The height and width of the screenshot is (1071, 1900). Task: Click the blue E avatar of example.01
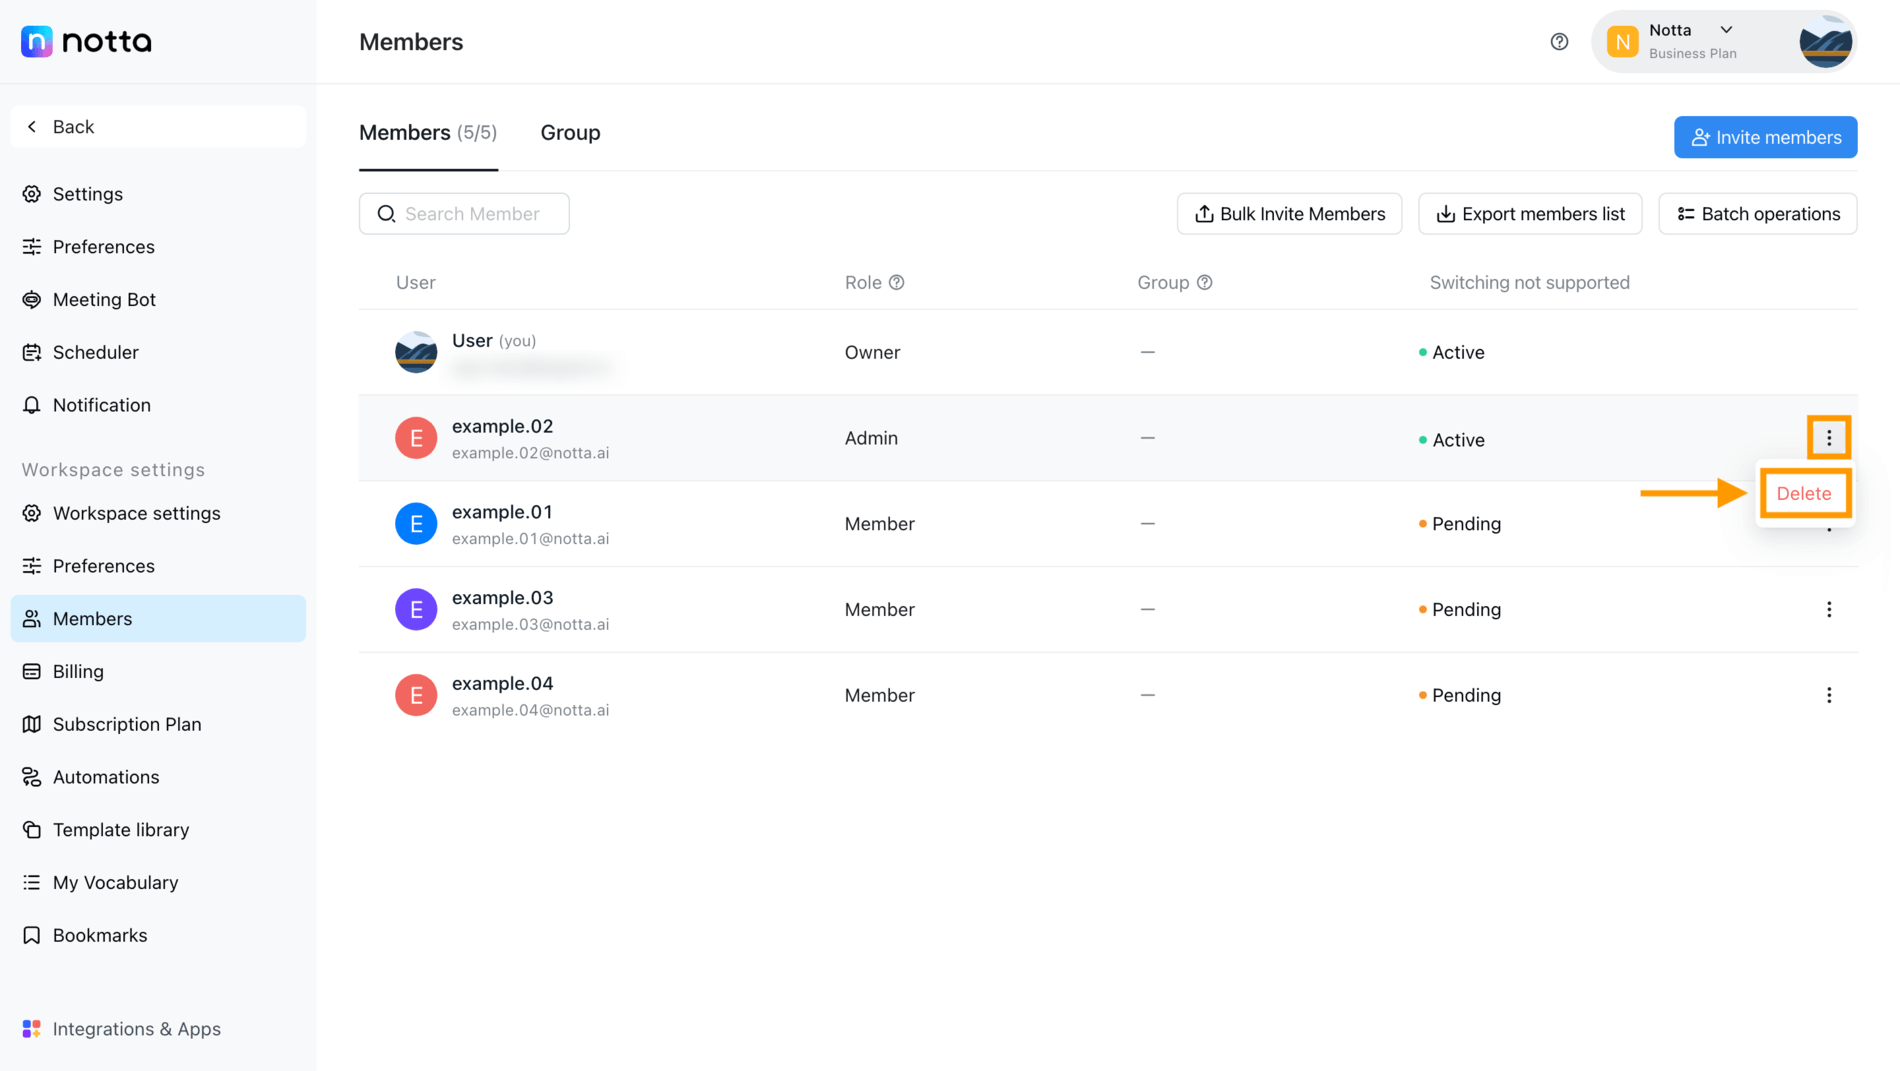point(416,524)
